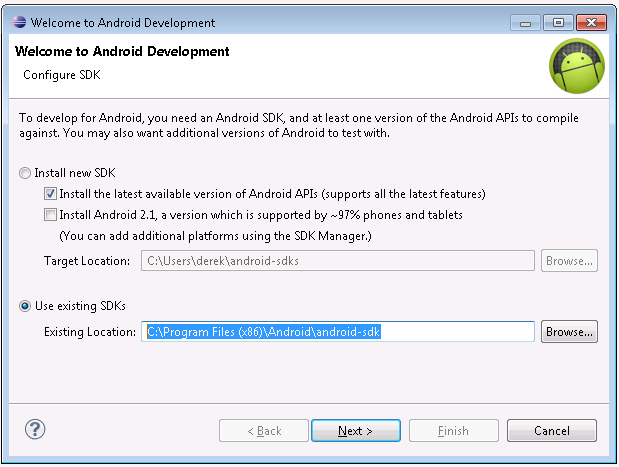Minimize the Welcome to Android Development window
The height and width of the screenshot is (467, 619).
tap(525, 23)
